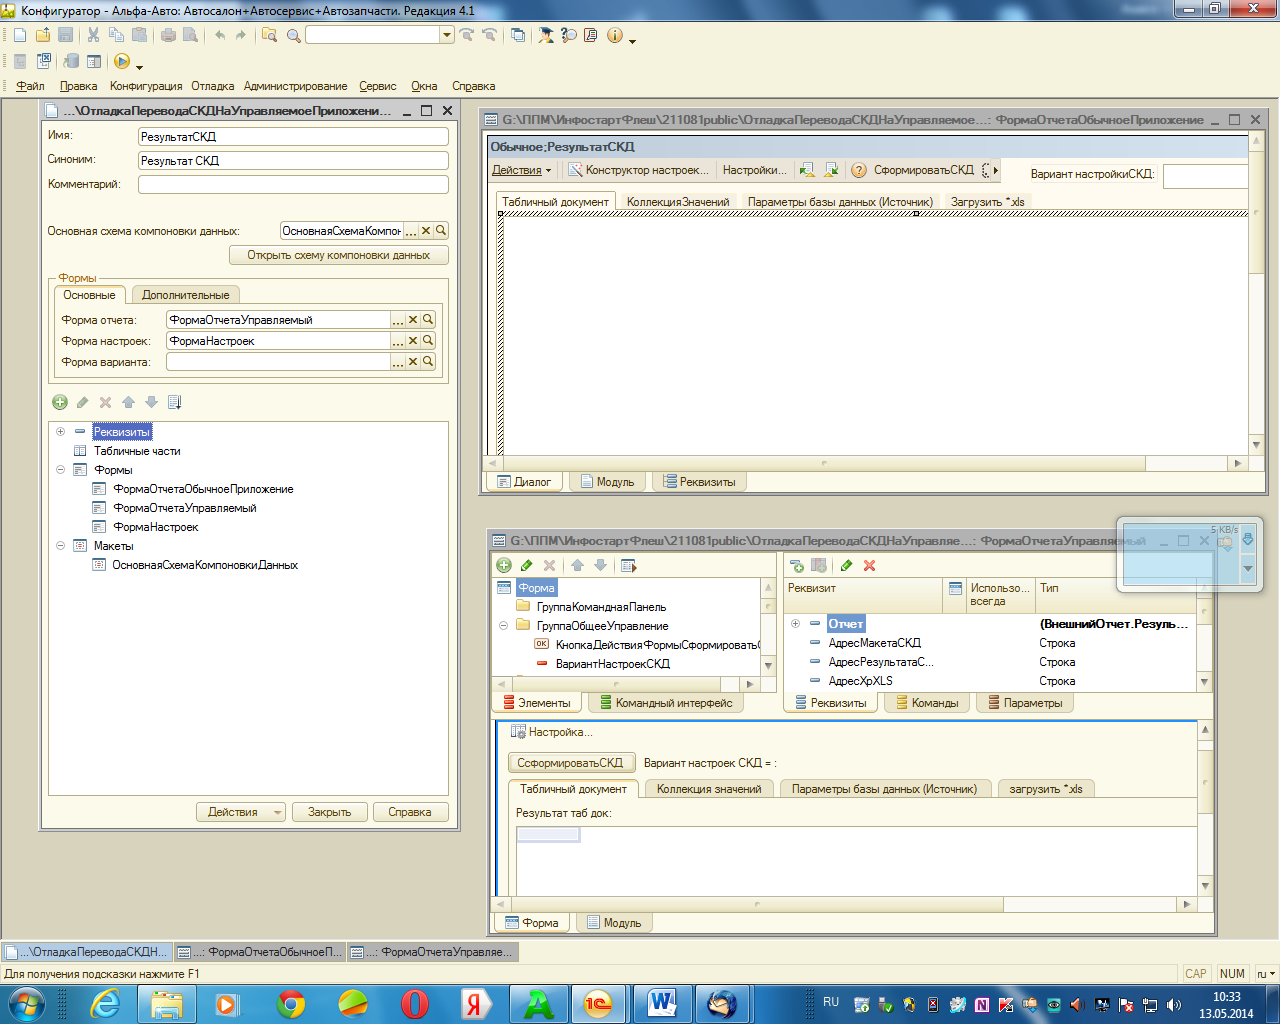Click ellipsis to choose Форма варианта
The width and height of the screenshot is (1280, 1024).
398,362
